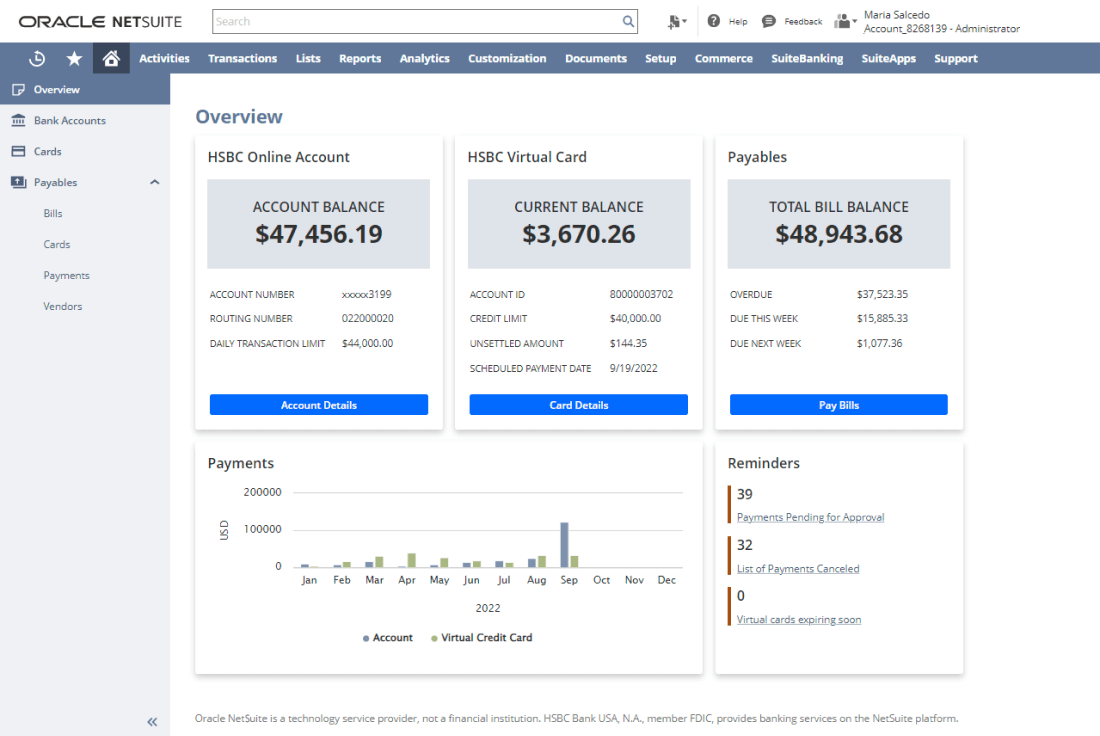Screen dimensions: 1100x736
Task: Click the Card Details button
Action: tap(579, 405)
